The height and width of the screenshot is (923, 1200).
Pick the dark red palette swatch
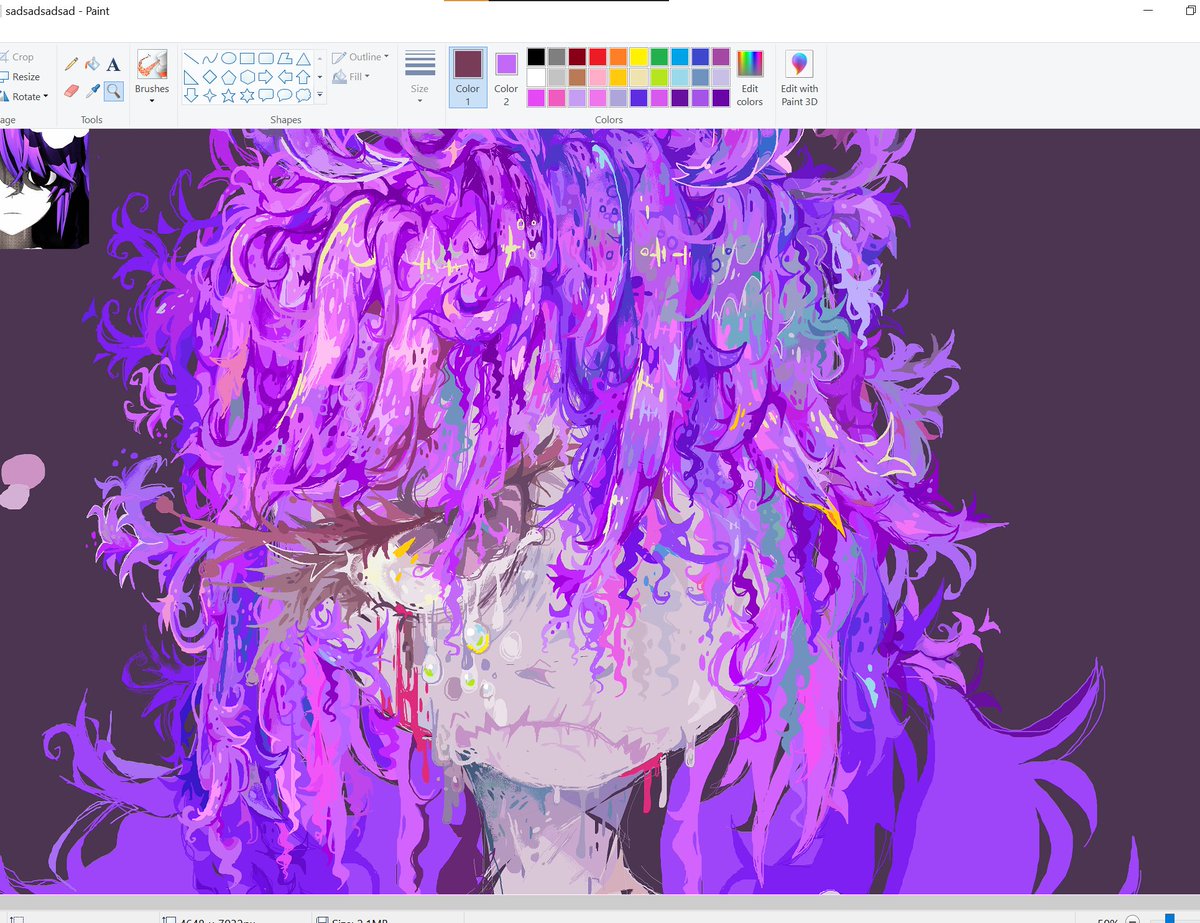(x=577, y=56)
